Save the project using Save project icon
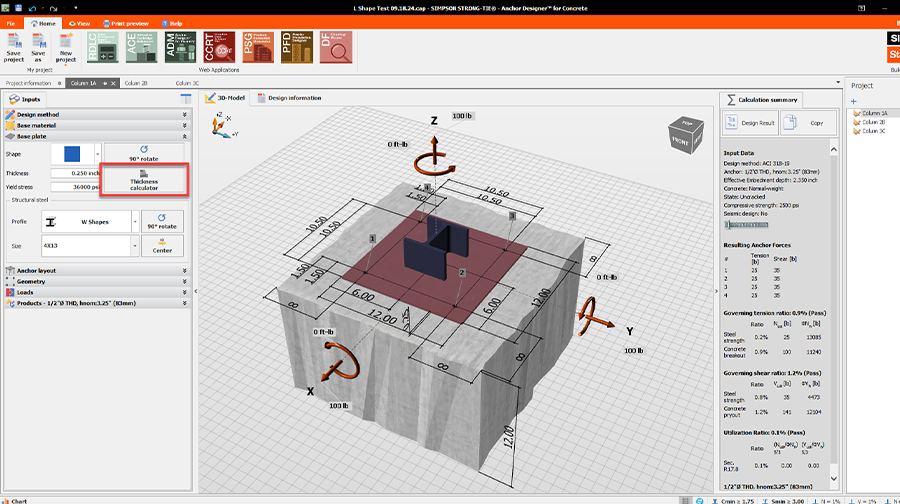 14,48
